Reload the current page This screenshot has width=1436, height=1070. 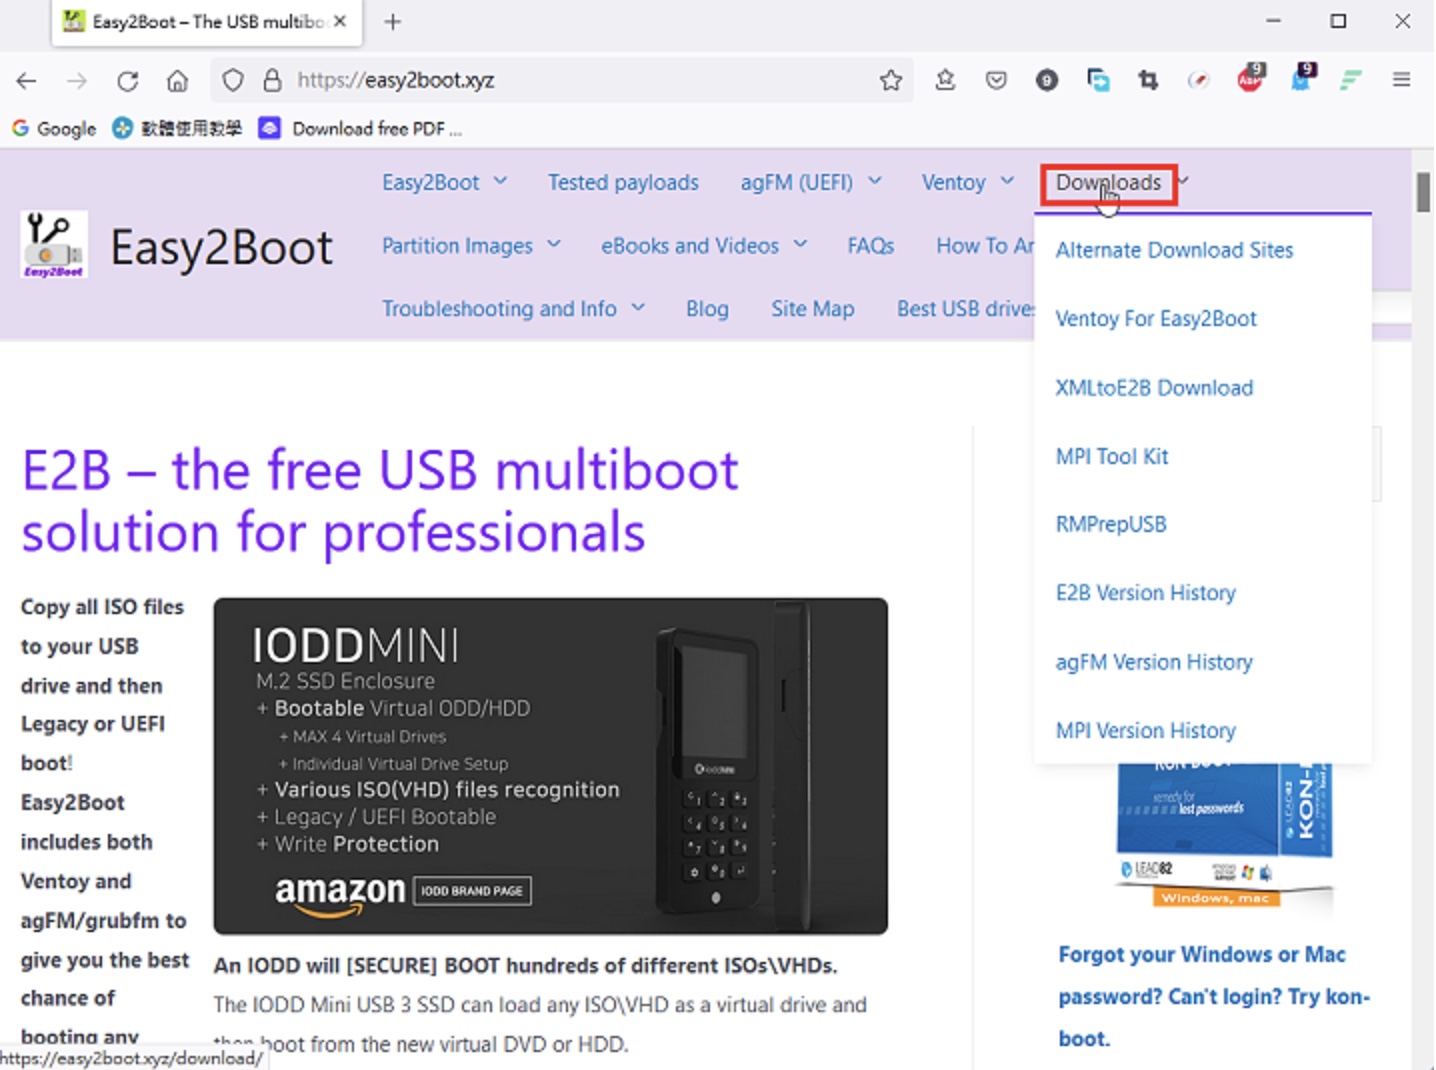[127, 81]
